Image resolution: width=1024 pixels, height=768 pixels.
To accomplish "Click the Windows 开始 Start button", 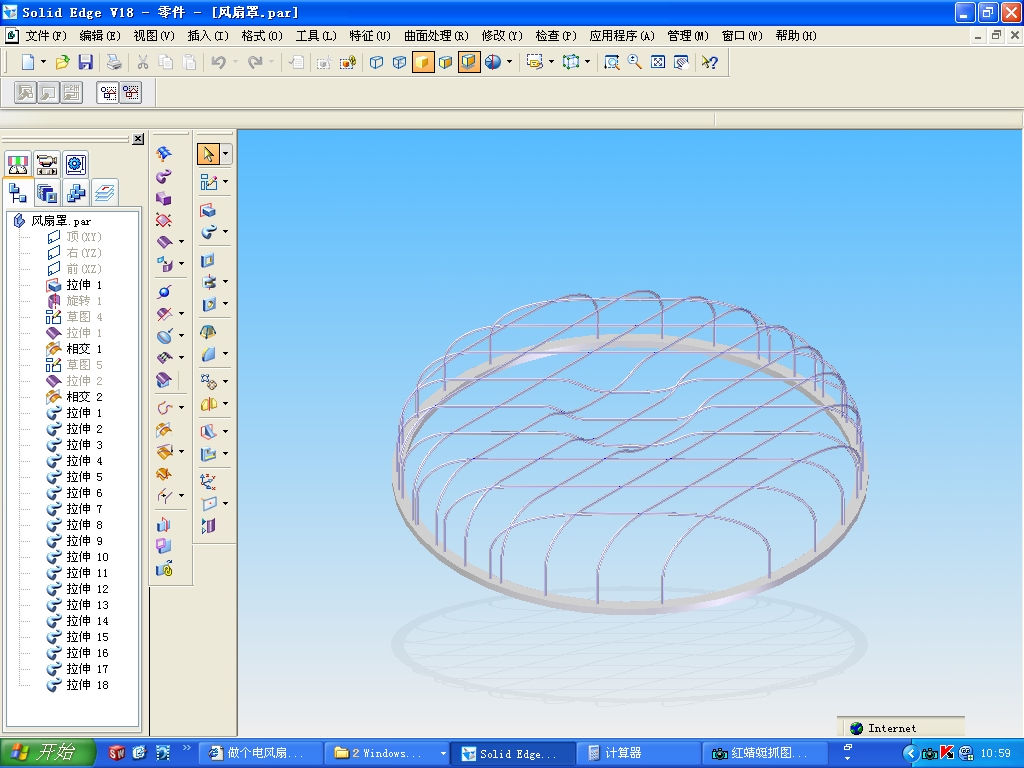I will click(x=48, y=753).
